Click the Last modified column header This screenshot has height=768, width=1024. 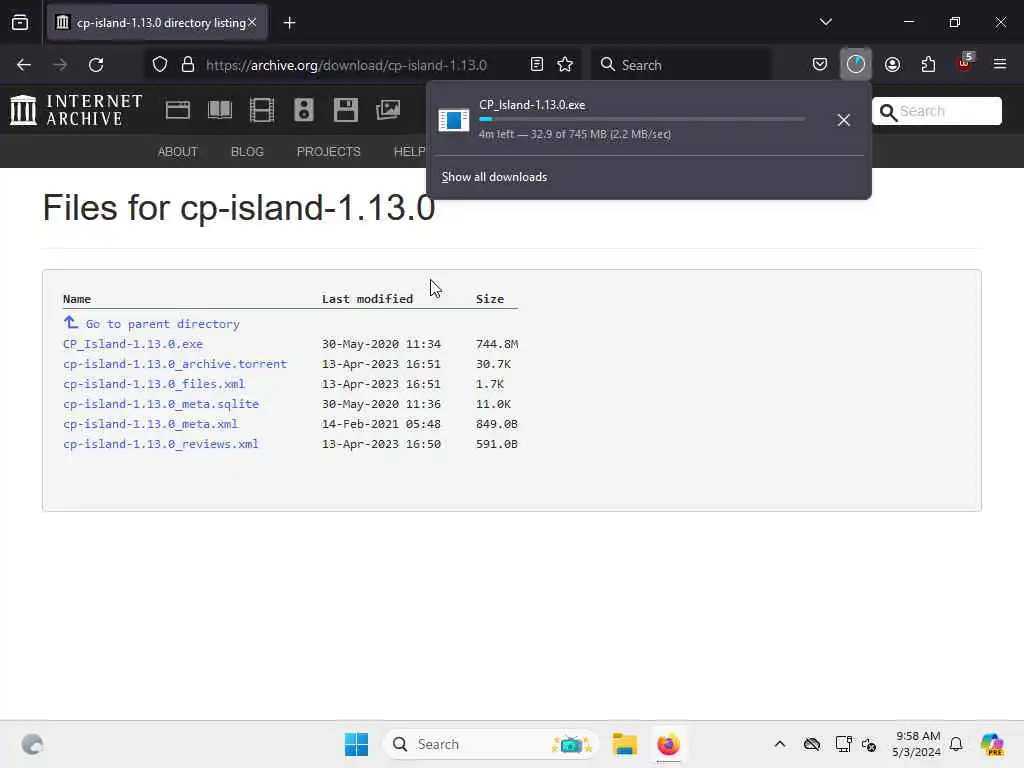368,299
